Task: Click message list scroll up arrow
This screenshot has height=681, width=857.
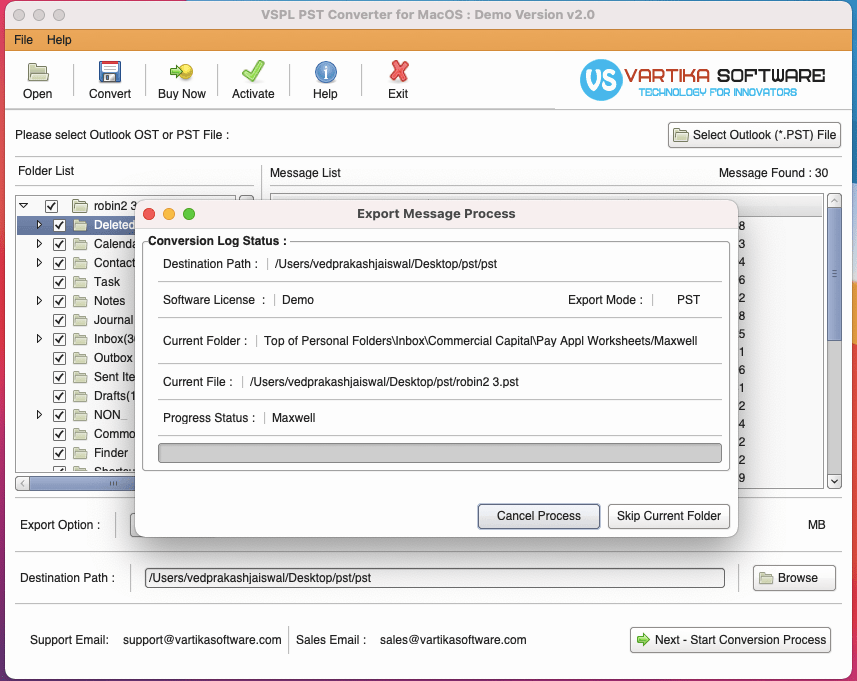Action: click(834, 201)
